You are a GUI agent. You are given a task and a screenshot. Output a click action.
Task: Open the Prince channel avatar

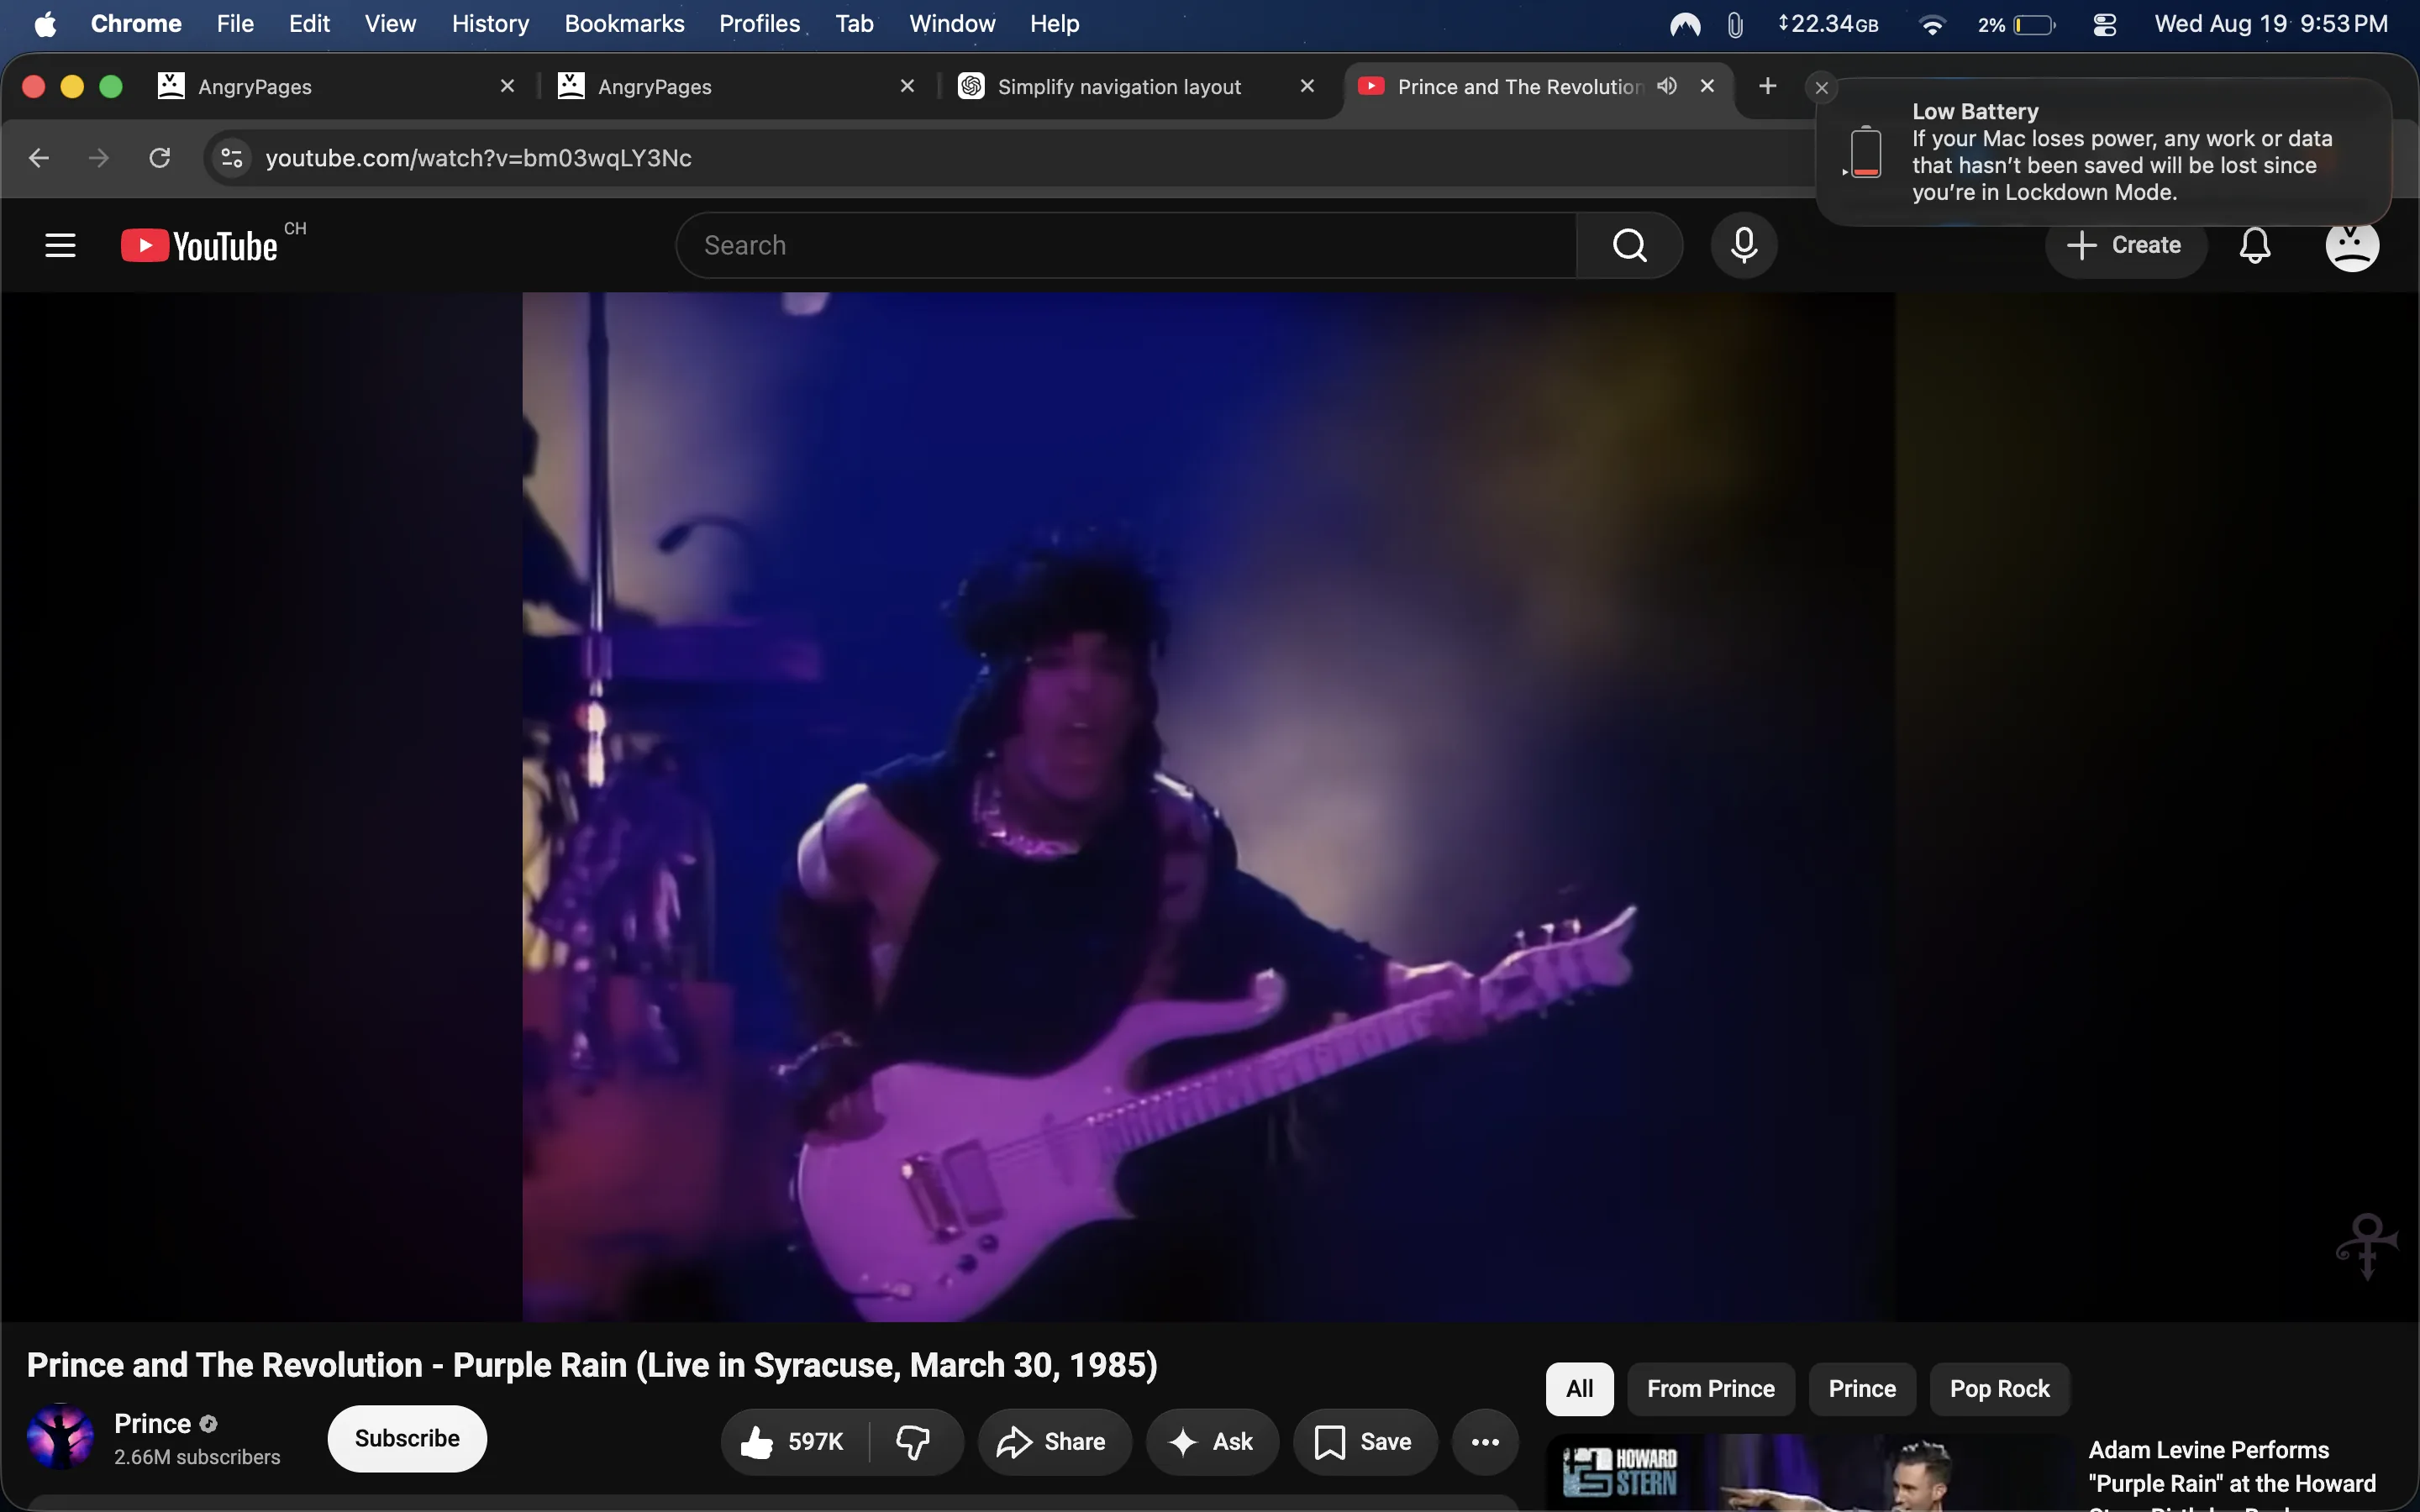[x=60, y=1437]
